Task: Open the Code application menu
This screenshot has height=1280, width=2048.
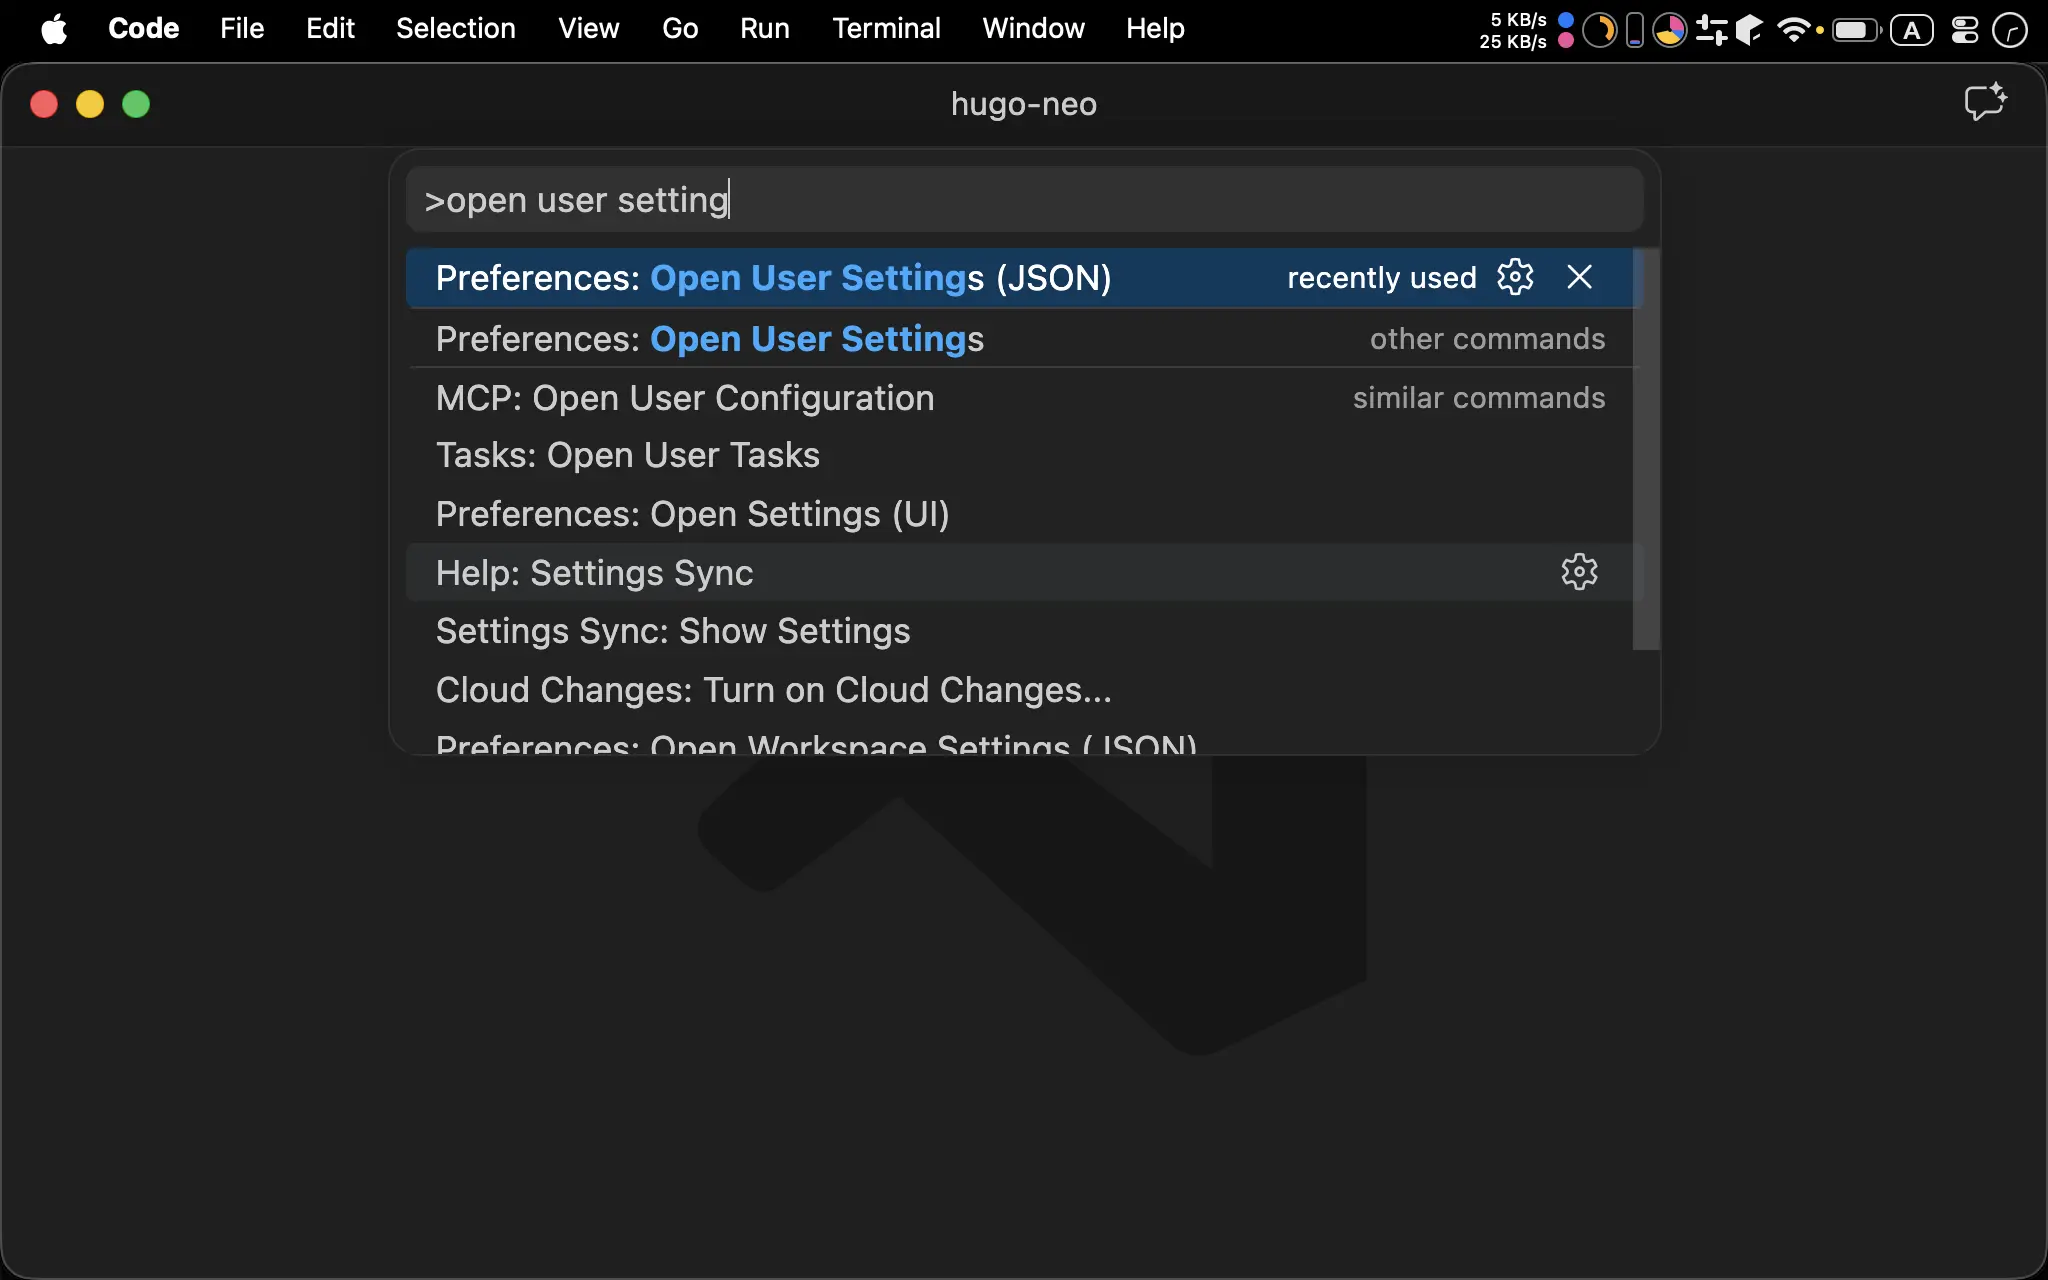Action: (x=144, y=28)
